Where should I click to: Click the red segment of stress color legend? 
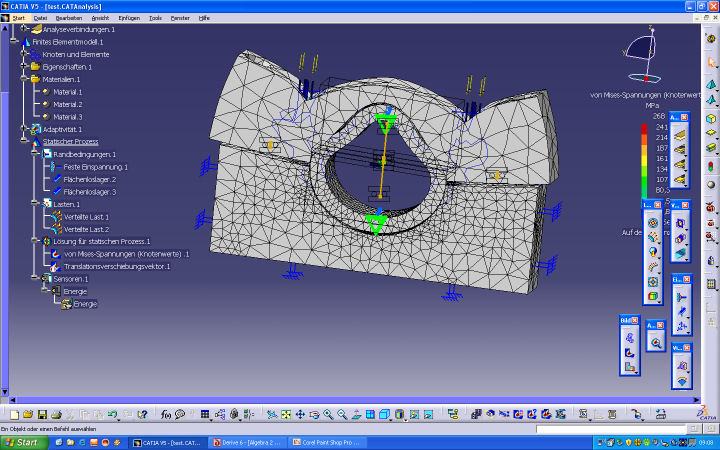click(644, 128)
